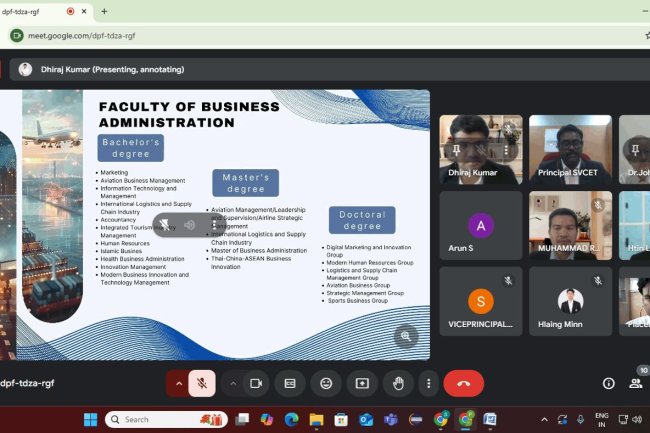650x433 pixels.
Task: Open a new browser tab
Action: pyautogui.click(x=104, y=11)
